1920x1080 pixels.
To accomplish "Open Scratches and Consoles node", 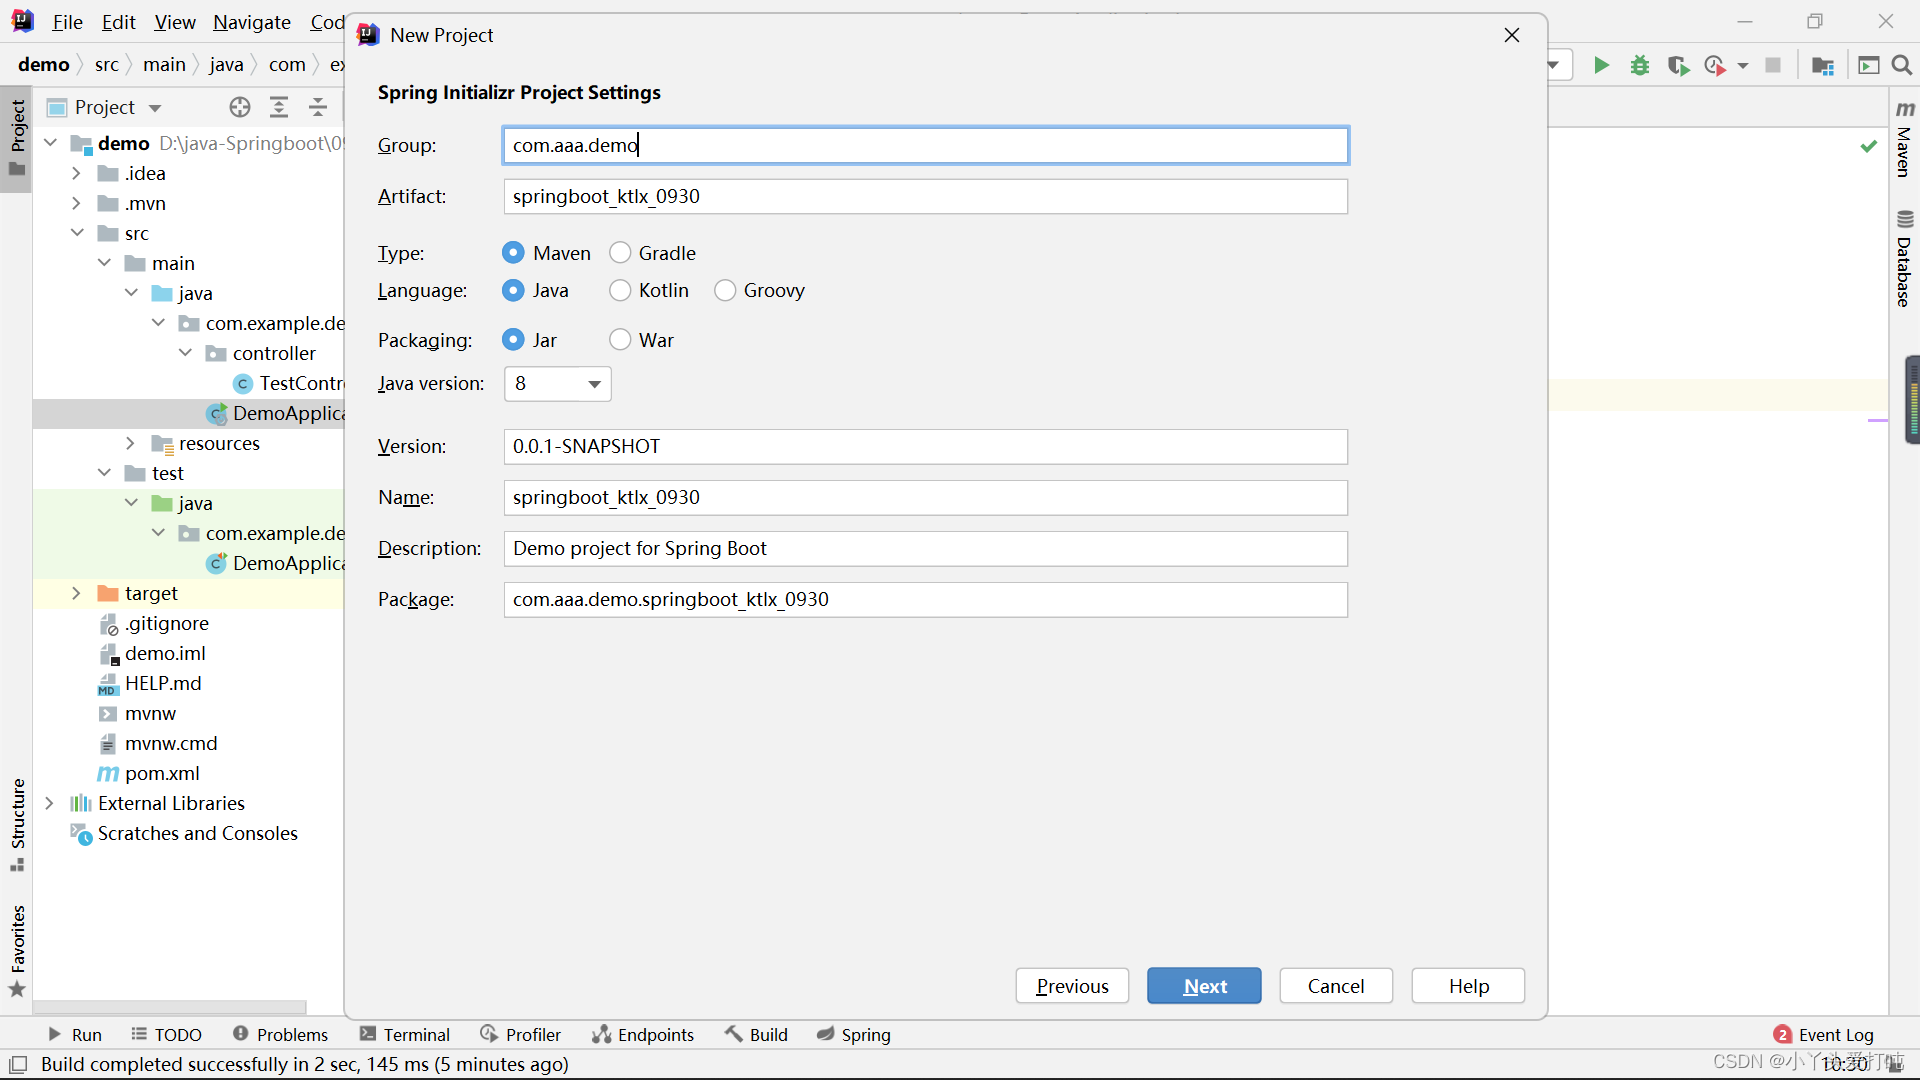I will tap(184, 833).
